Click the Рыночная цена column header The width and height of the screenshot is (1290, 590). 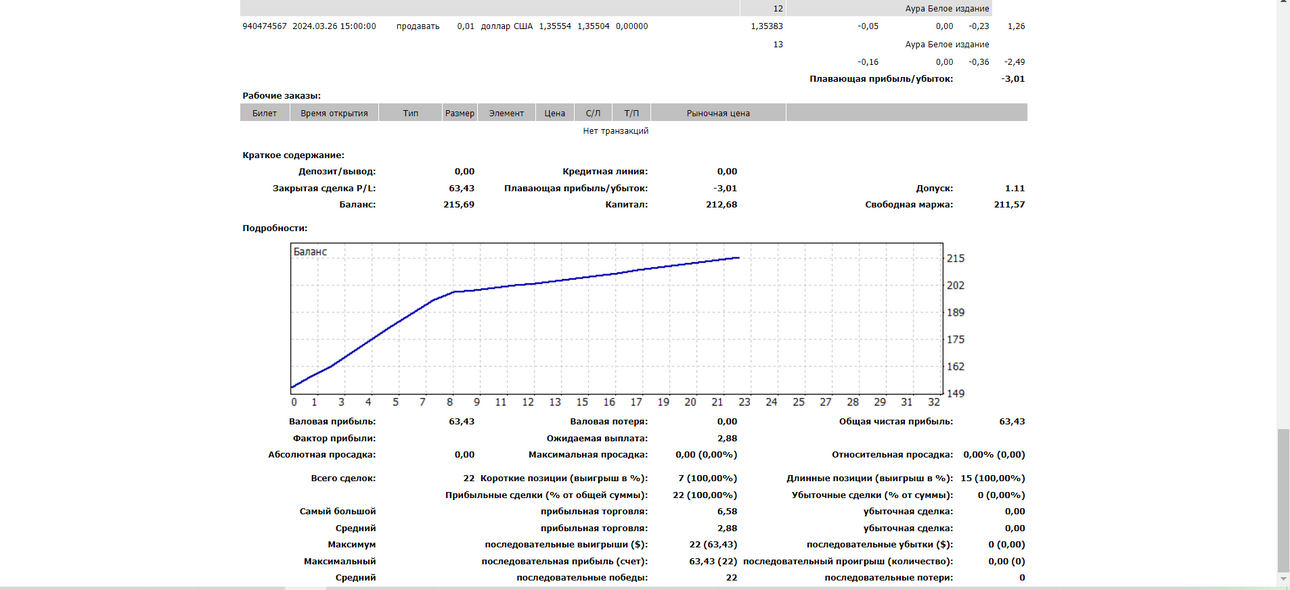(x=718, y=113)
